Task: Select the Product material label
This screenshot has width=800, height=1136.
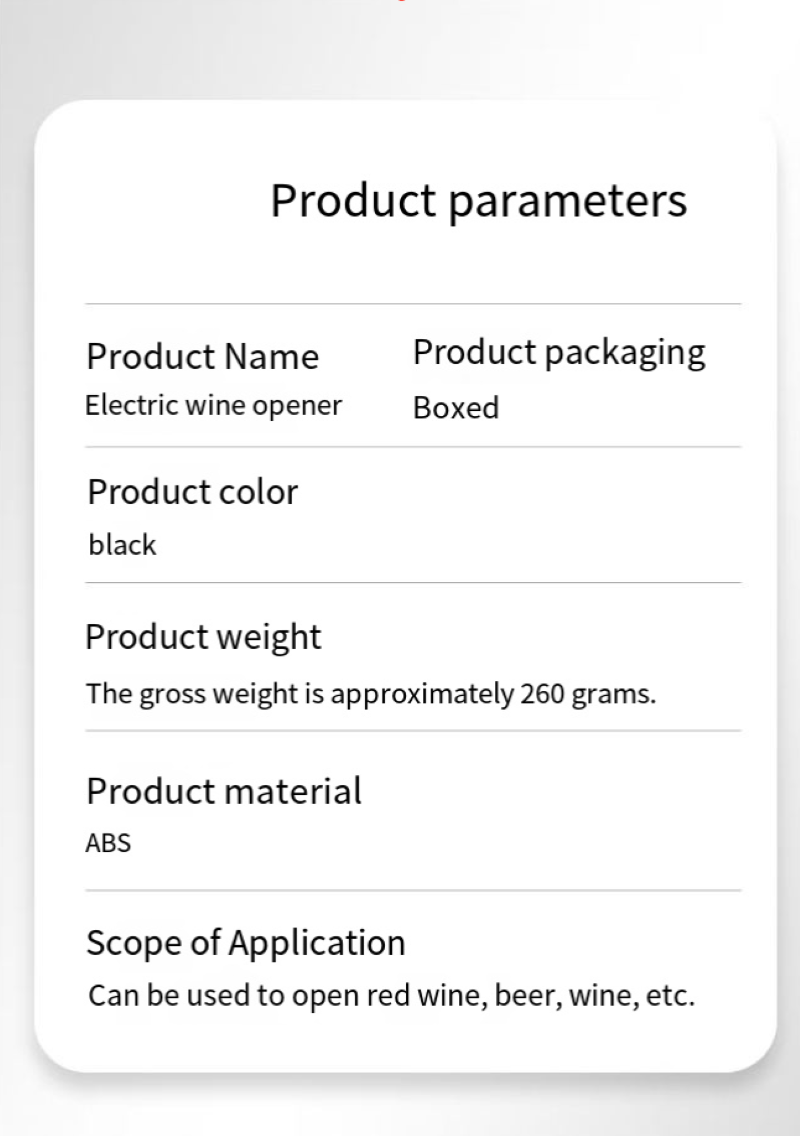Action: click(223, 791)
